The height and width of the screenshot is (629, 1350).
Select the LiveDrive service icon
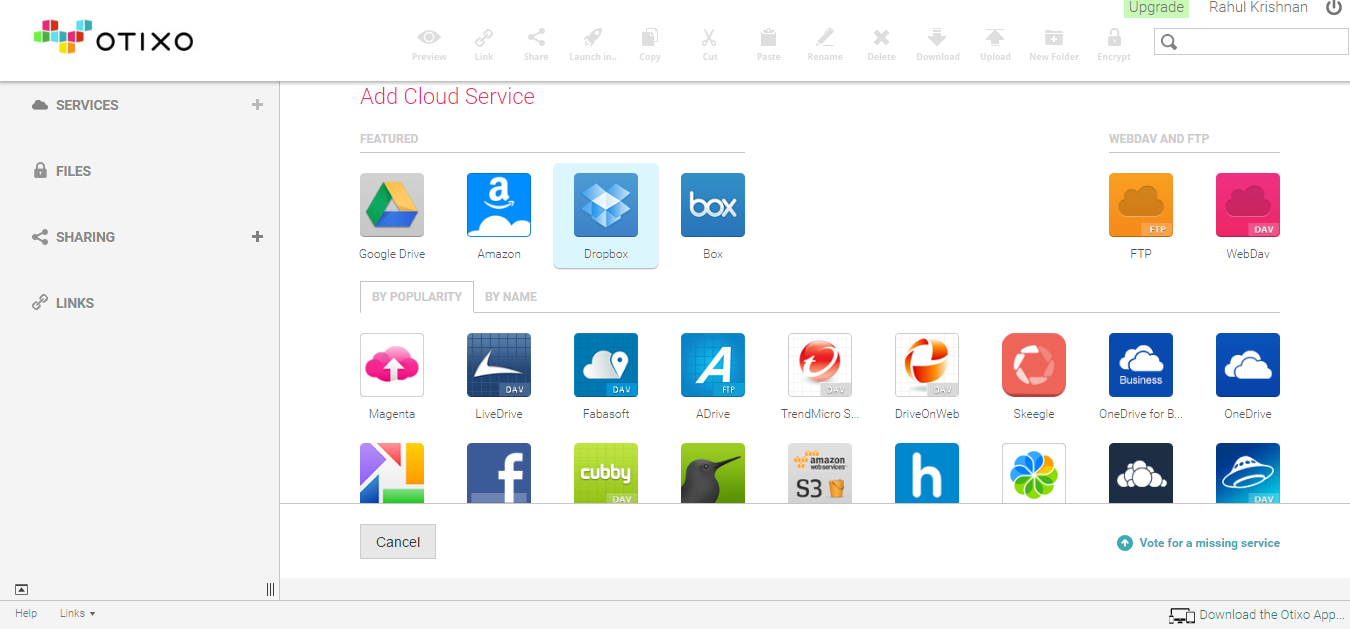tap(499, 365)
